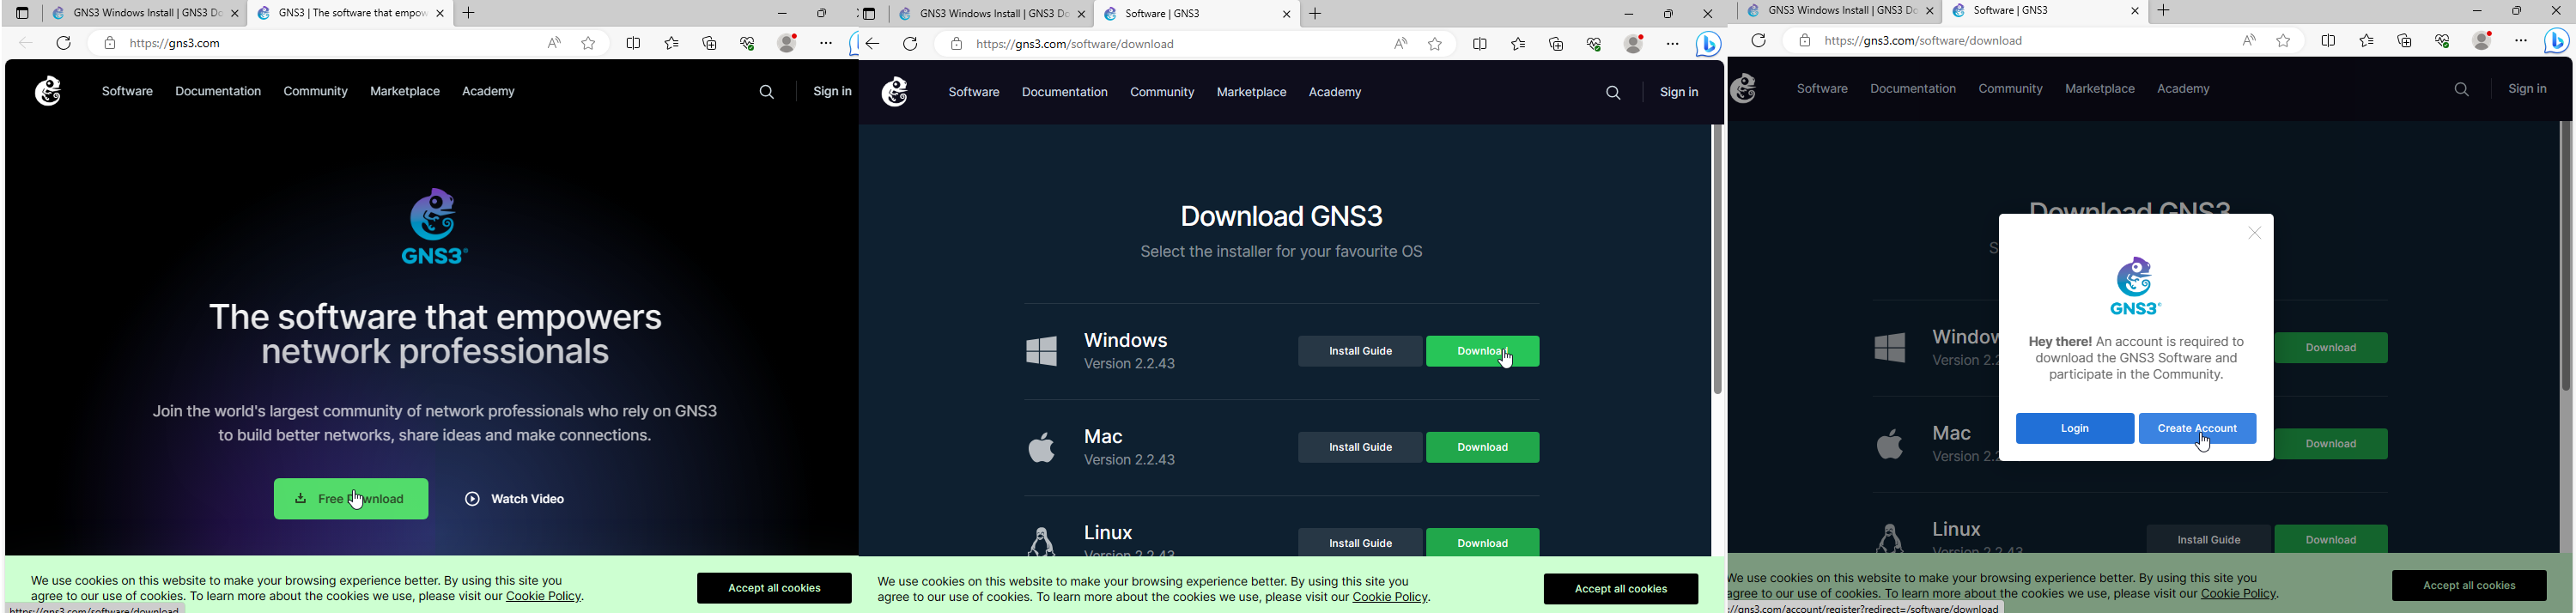Open Favorites list in right browser window
2576x613 pixels.
tap(2367, 41)
